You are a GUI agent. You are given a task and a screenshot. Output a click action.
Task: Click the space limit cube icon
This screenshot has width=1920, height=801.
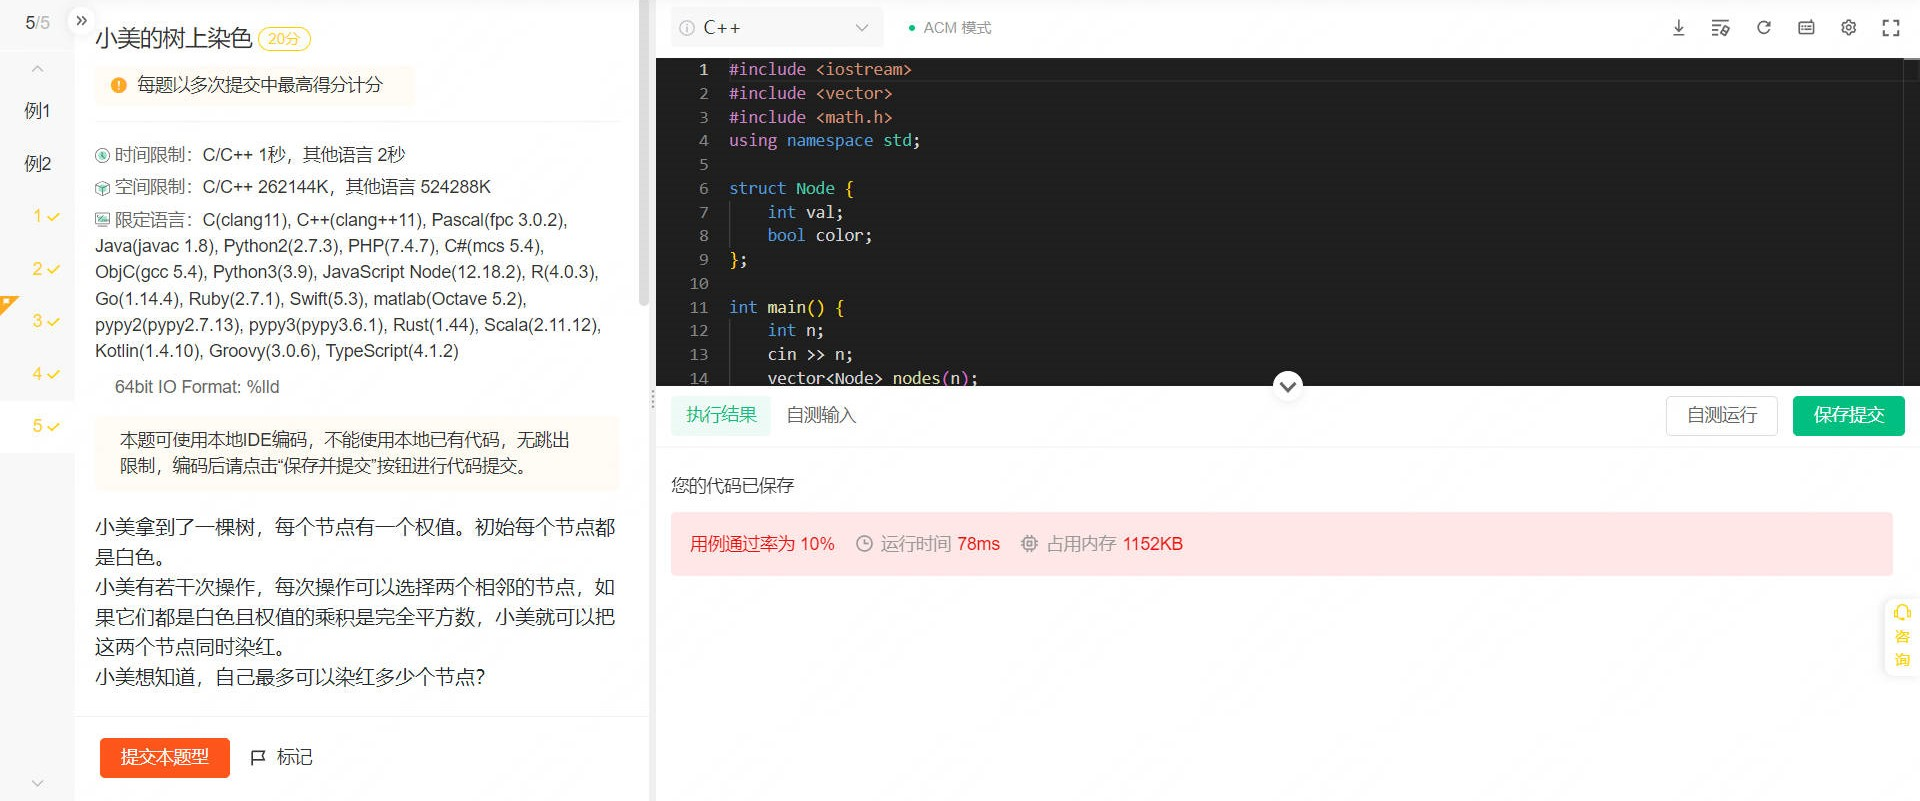tap(102, 188)
